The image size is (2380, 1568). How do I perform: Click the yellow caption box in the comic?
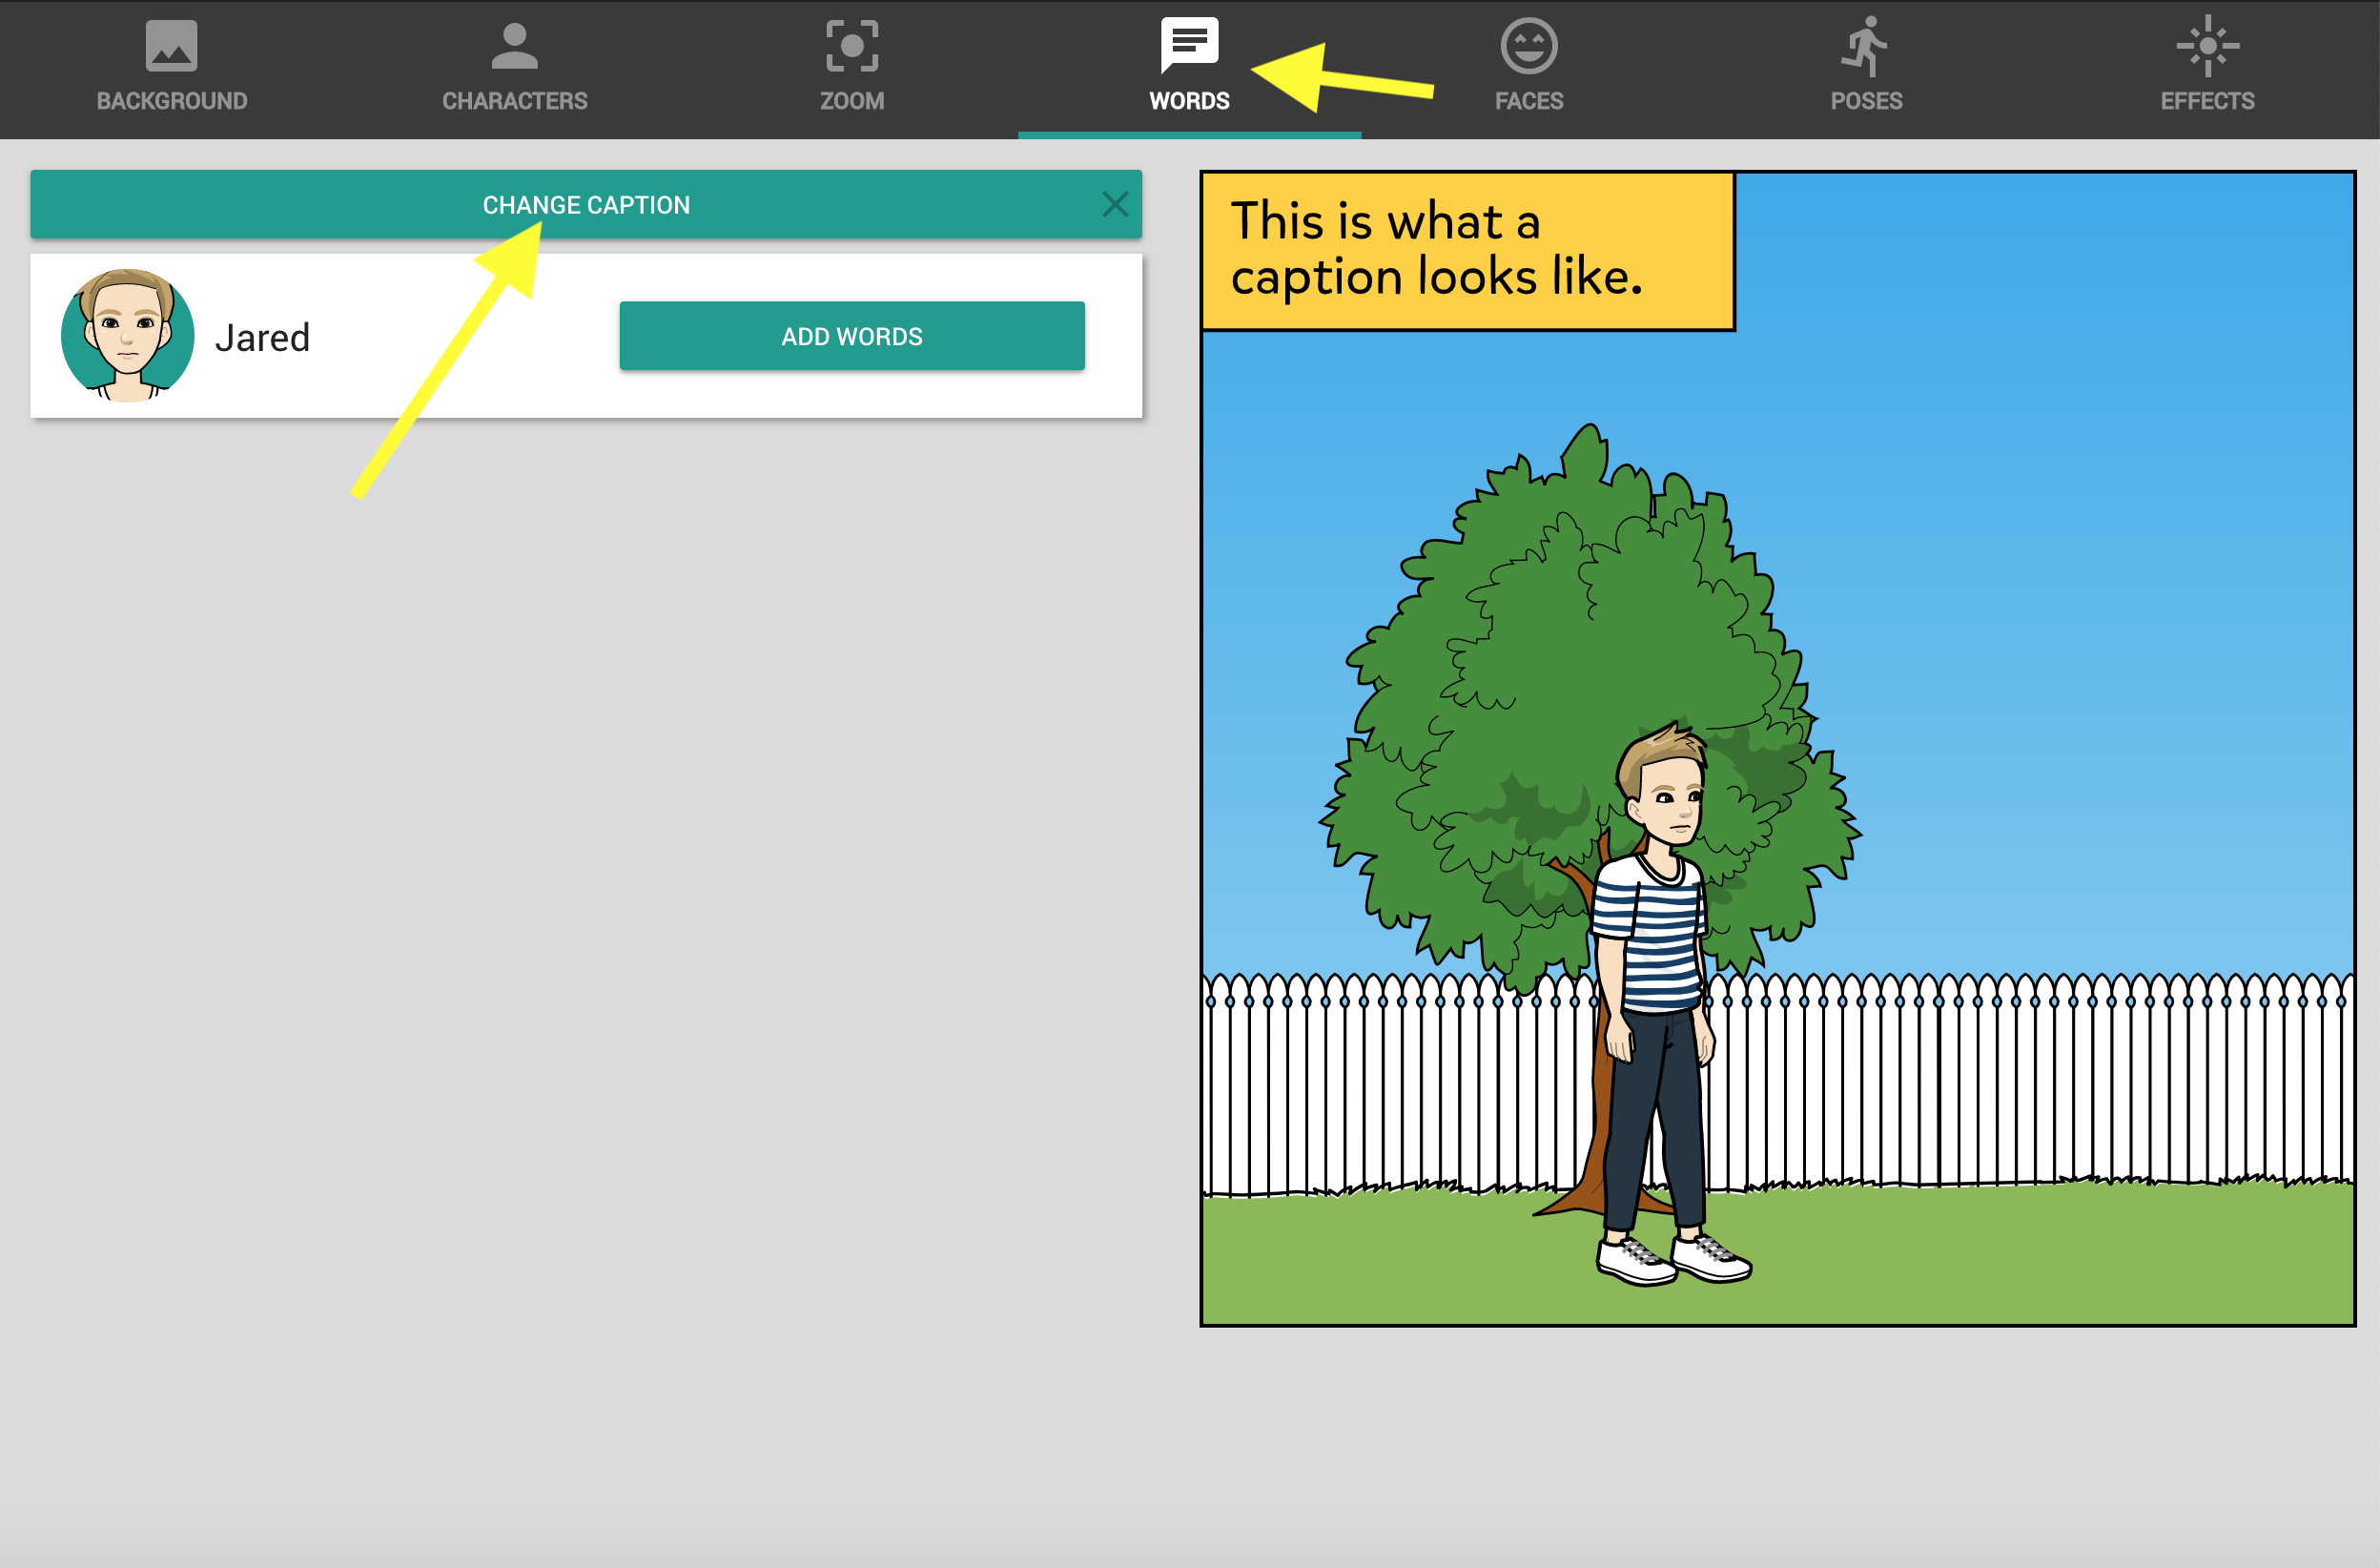pyautogui.click(x=1467, y=250)
